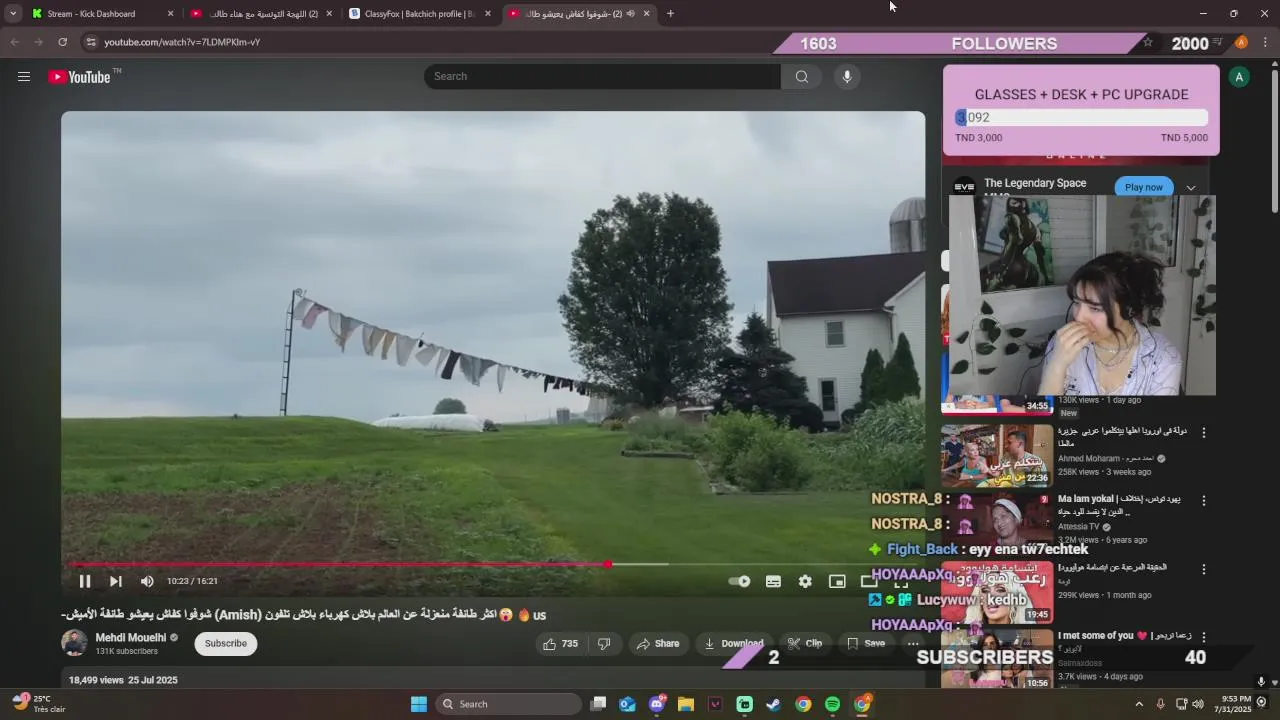Click Play now on the Legendary Space ad
The height and width of the screenshot is (720, 1280).
pos(1144,187)
